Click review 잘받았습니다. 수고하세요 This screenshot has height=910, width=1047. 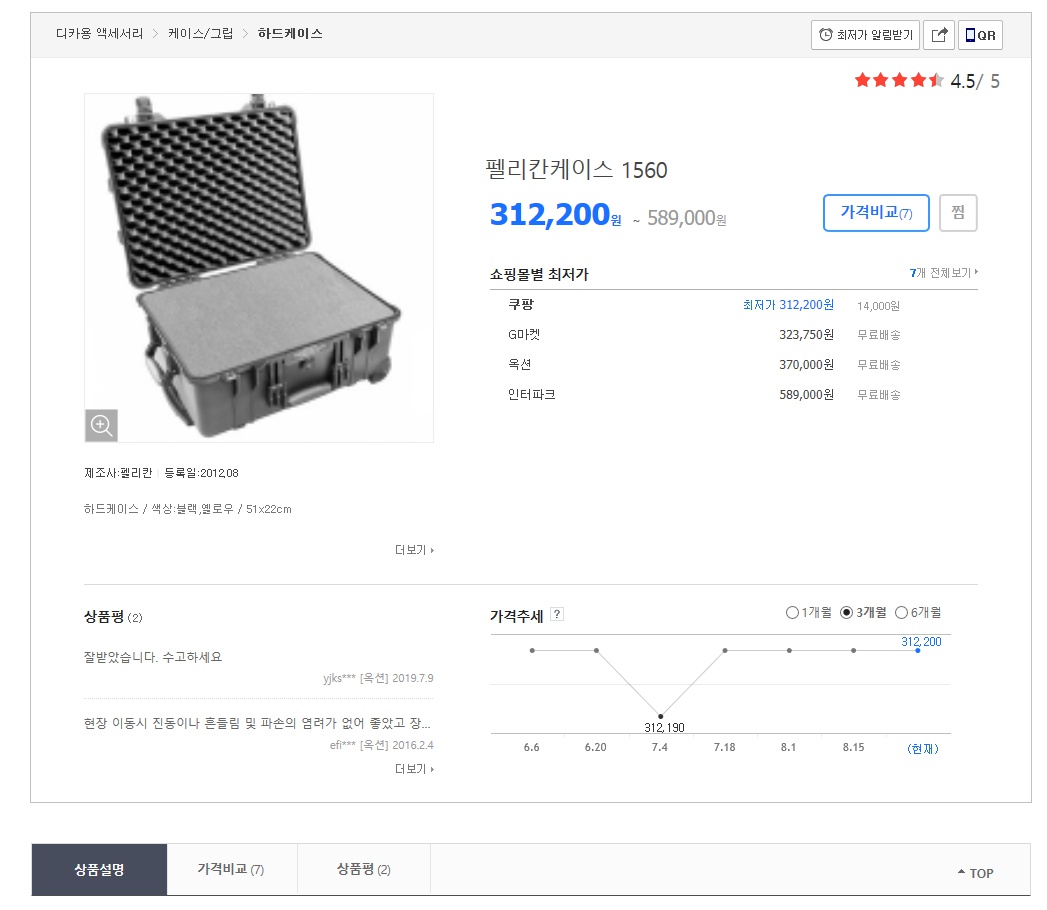tap(153, 657)
